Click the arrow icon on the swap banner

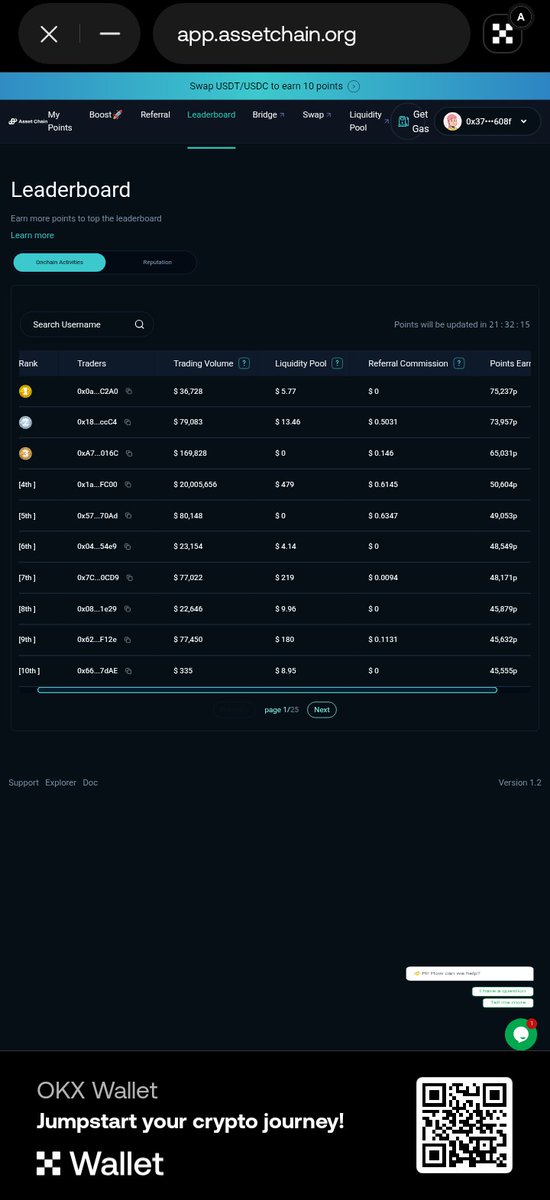click(x=354, y=87)
